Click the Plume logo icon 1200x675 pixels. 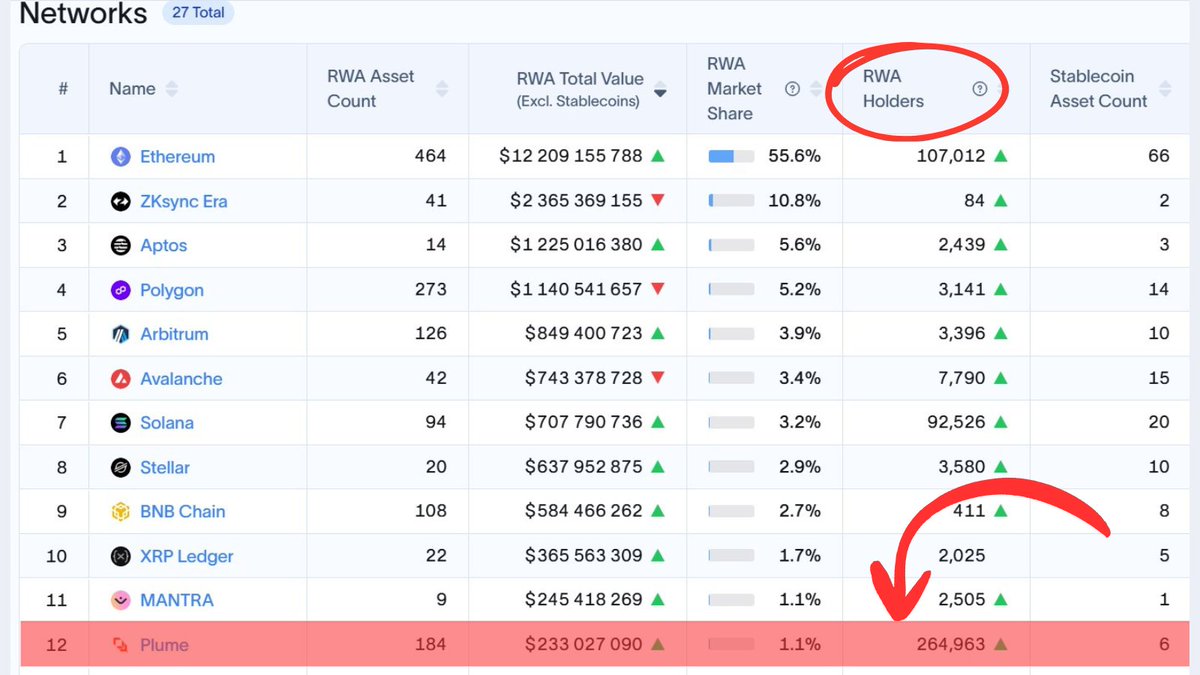coord(121,645)
